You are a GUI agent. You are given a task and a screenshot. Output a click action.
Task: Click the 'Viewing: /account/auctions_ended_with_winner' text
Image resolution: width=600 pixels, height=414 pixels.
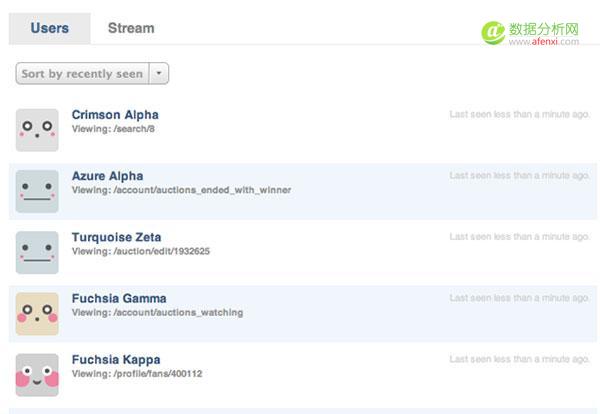[181, 190]
